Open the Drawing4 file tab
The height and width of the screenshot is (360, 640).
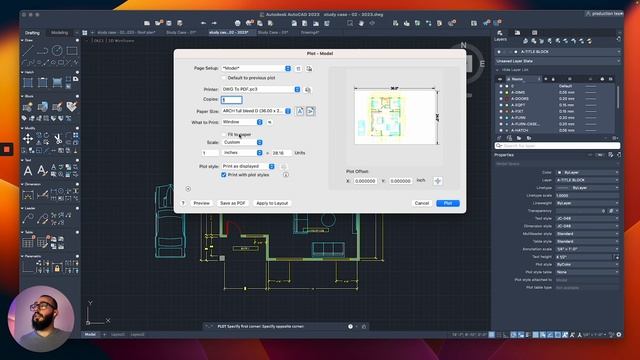click(310, 32)
